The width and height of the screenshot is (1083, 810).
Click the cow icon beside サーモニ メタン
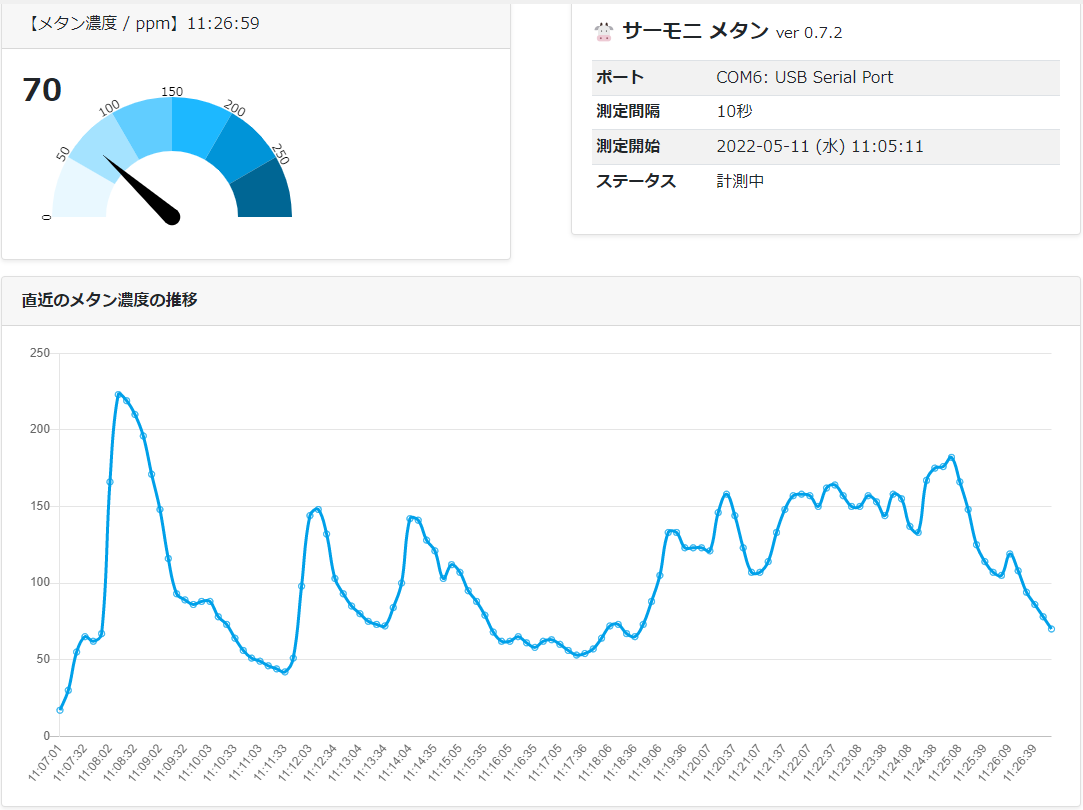coord(603,32)
